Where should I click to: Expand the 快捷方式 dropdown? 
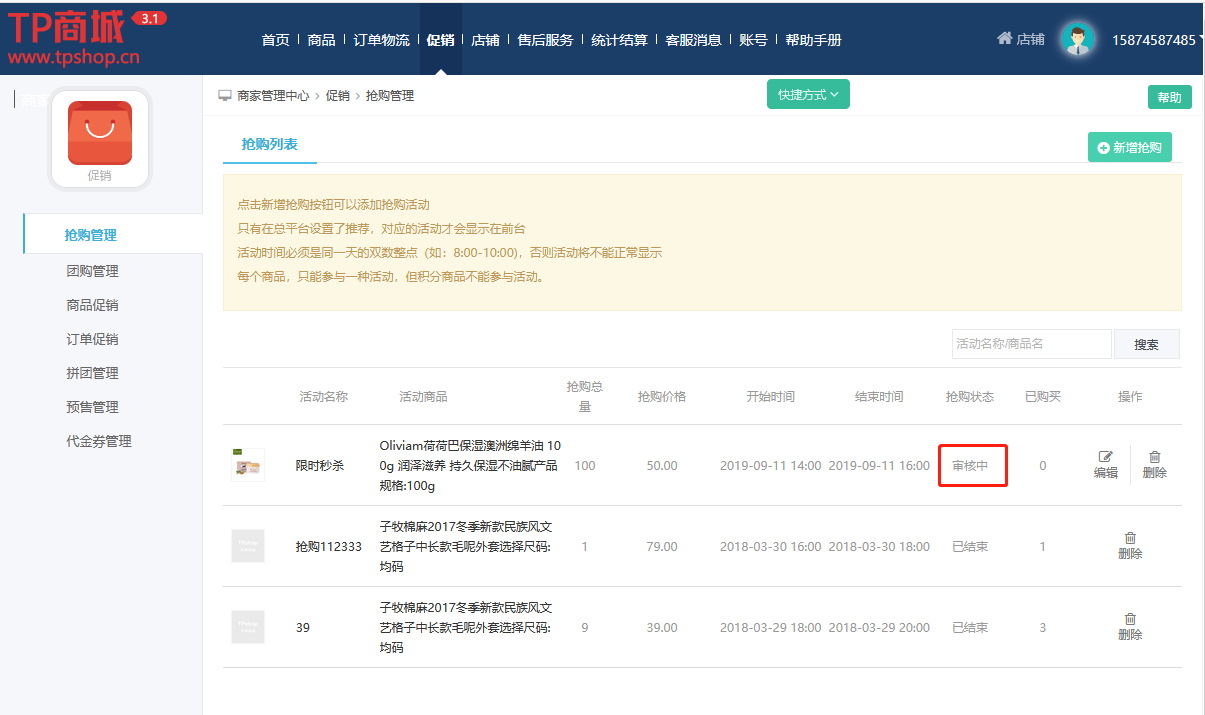[x=808, y=94]
